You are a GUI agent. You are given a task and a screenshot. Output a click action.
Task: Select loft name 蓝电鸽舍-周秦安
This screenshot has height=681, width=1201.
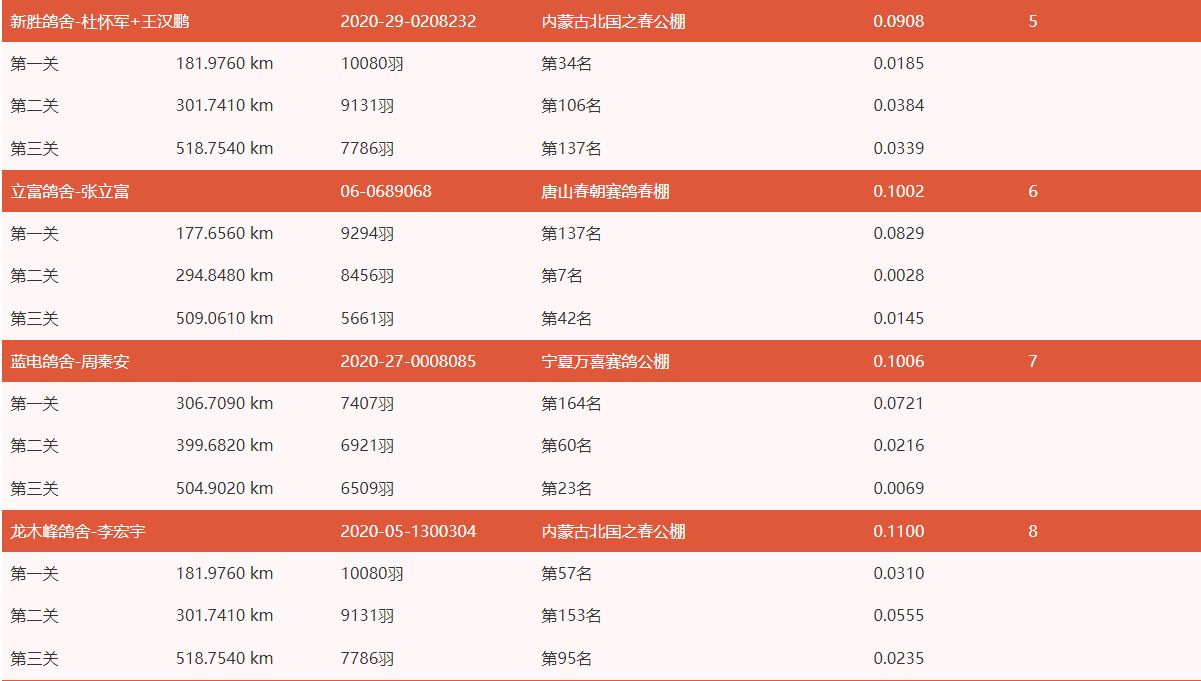(70, 361)
